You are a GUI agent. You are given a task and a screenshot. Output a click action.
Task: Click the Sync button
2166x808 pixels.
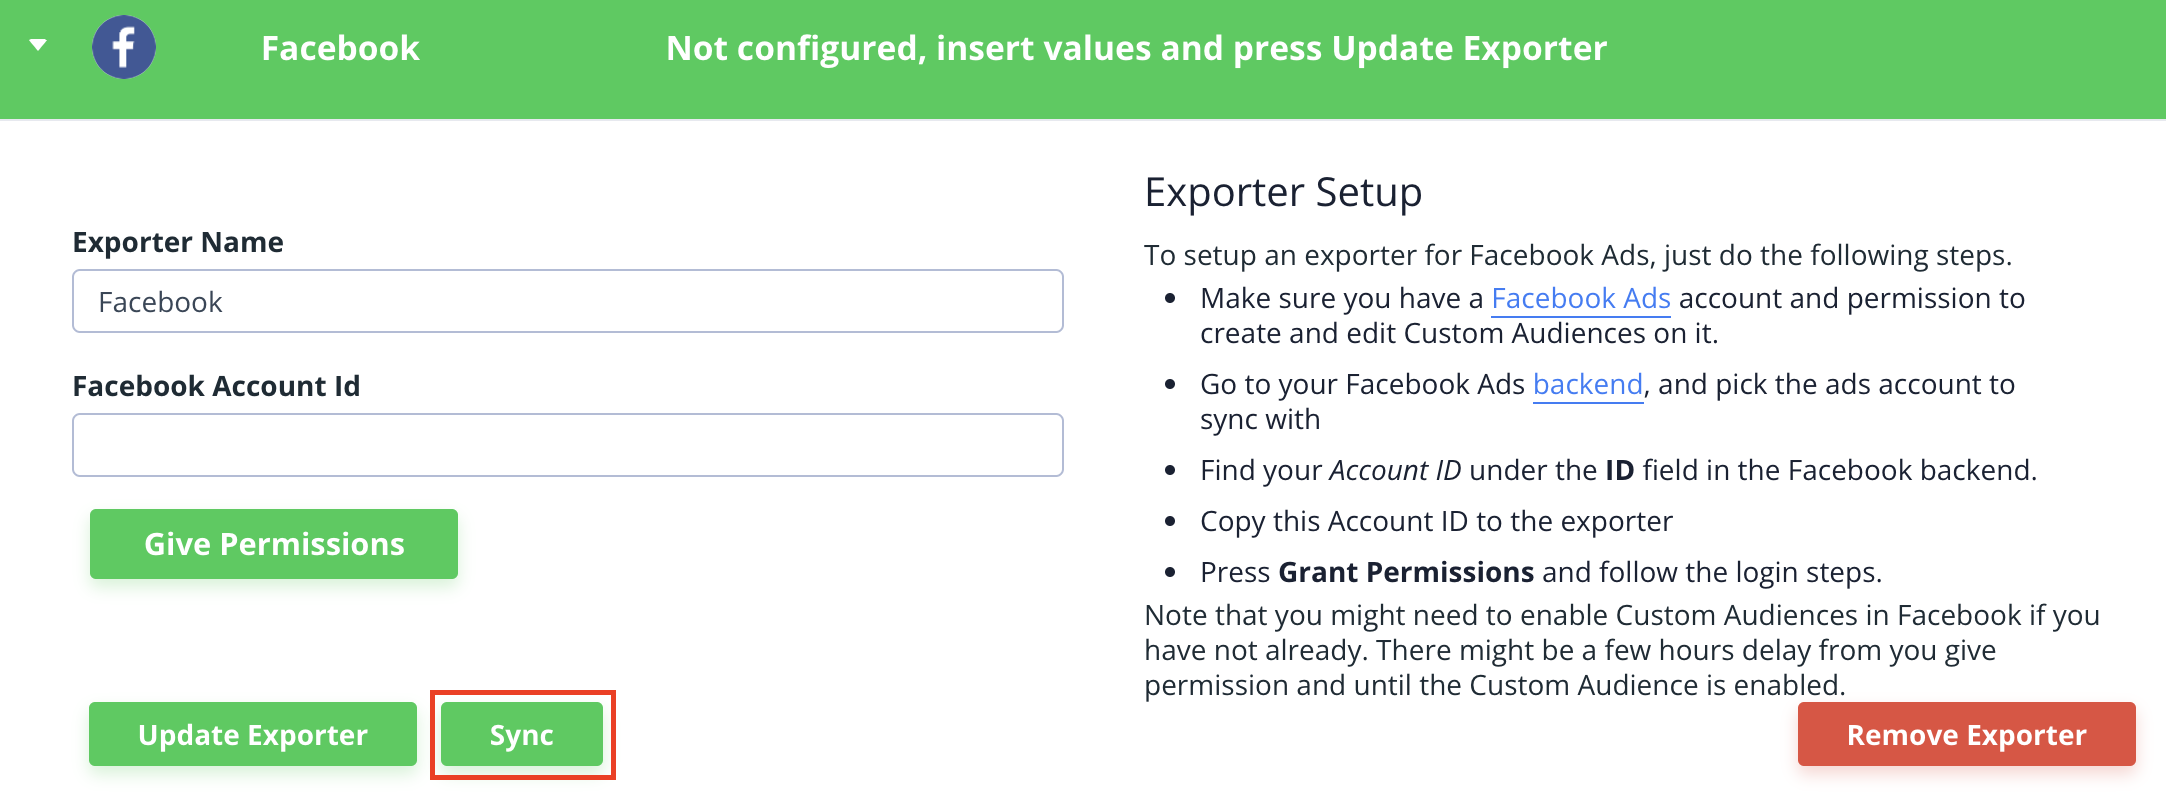(522, 735)
